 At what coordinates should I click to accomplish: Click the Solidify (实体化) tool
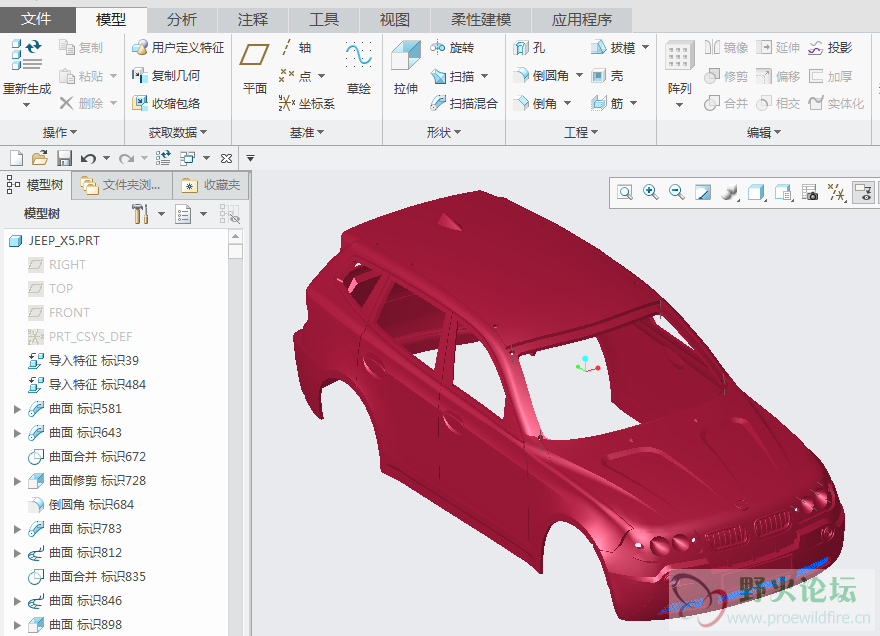[x=836, y=103]
